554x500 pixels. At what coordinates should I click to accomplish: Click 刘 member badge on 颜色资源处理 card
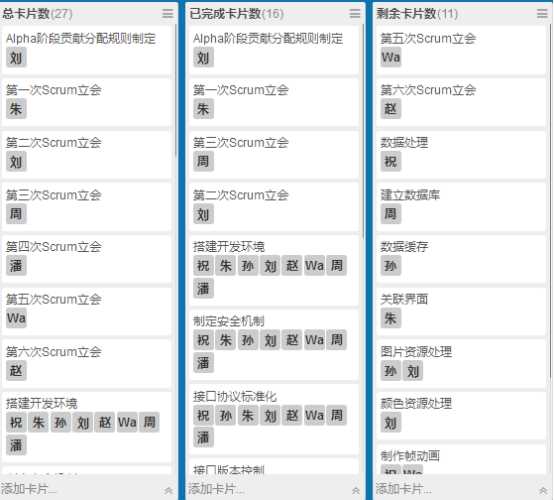pos(391,422)
